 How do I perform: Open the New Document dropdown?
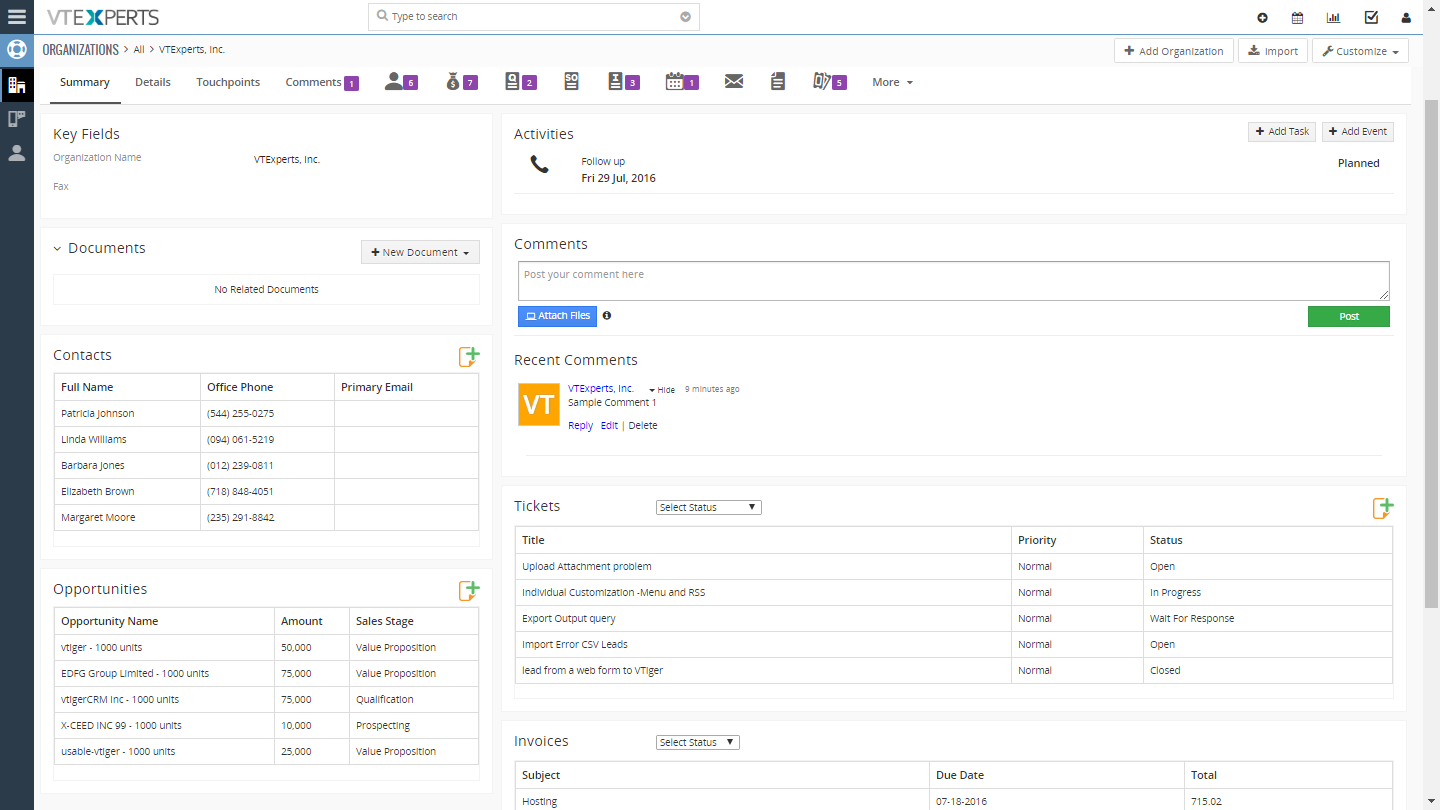point(420,252)
